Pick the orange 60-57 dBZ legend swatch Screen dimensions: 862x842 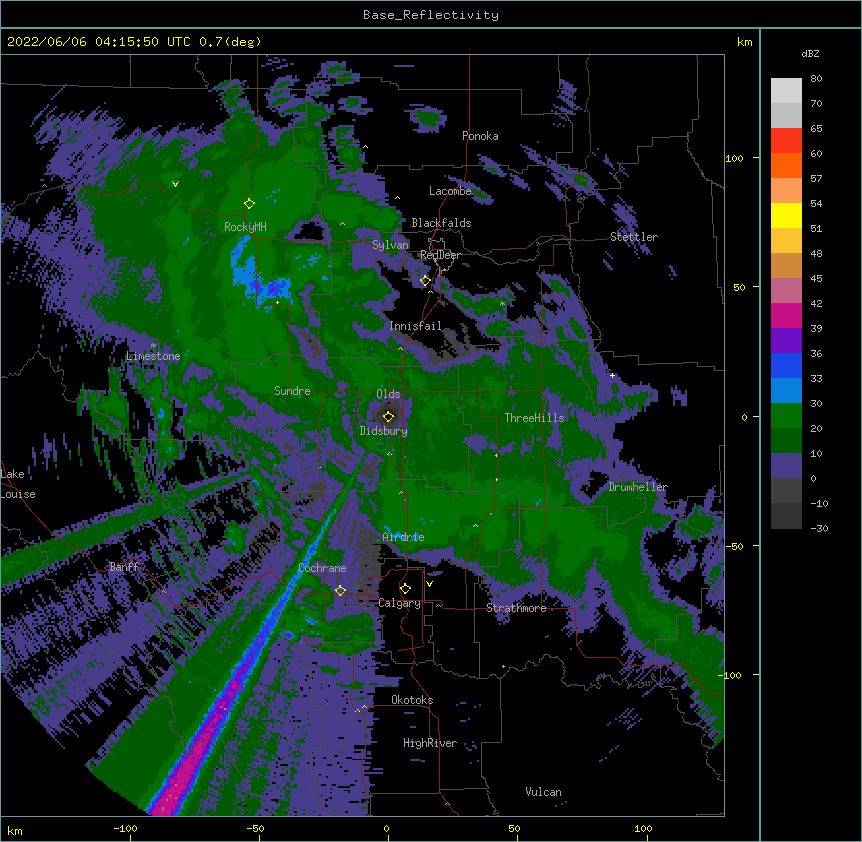786,165
